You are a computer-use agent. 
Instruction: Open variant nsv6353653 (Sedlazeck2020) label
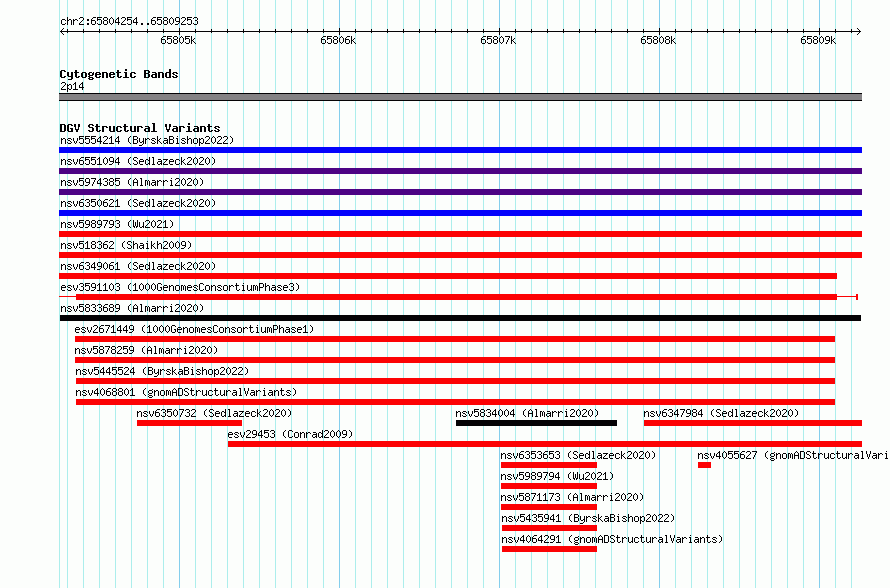[x=578, y=455]
